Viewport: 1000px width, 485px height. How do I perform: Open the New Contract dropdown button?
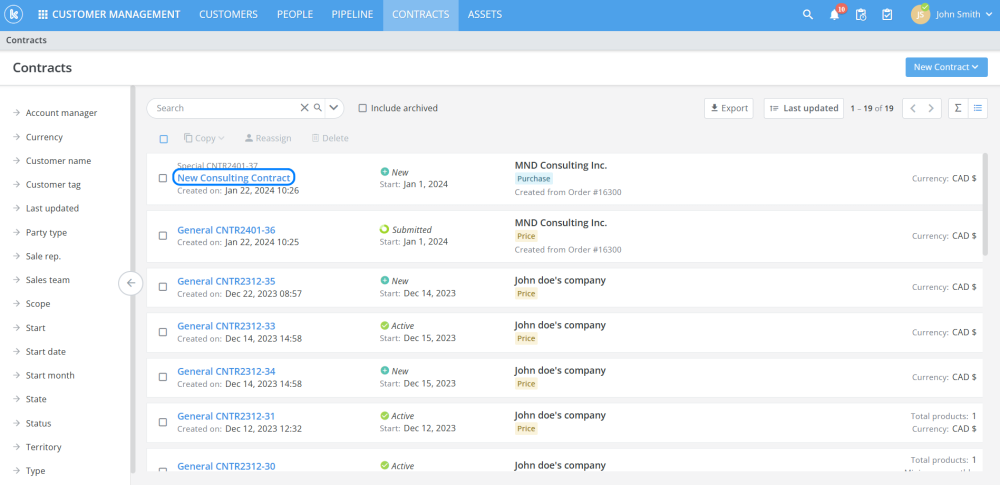coord(946,67)
